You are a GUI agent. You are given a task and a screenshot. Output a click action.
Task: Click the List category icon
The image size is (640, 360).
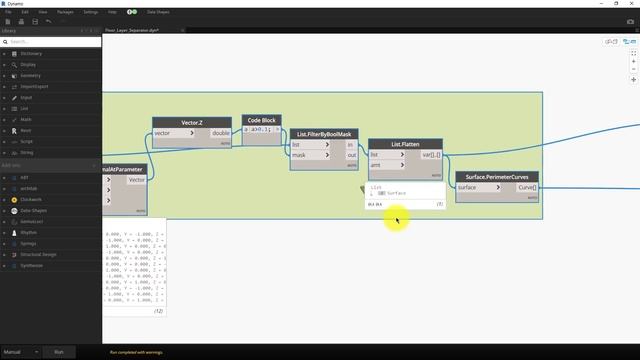[x=14, y=109]
